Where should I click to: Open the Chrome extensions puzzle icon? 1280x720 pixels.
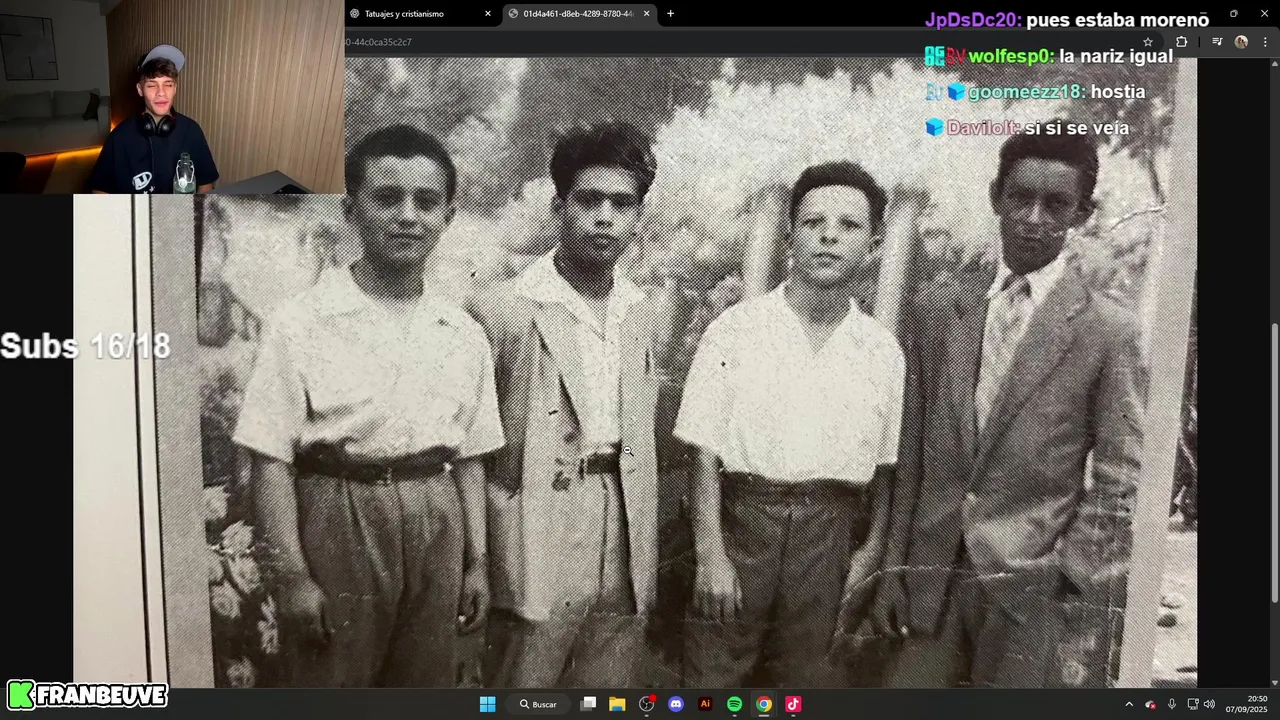tap(1182, 42)
